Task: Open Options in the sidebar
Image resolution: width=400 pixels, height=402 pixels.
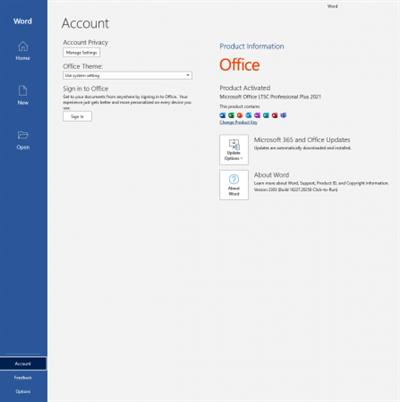Action: click(23, 392)
